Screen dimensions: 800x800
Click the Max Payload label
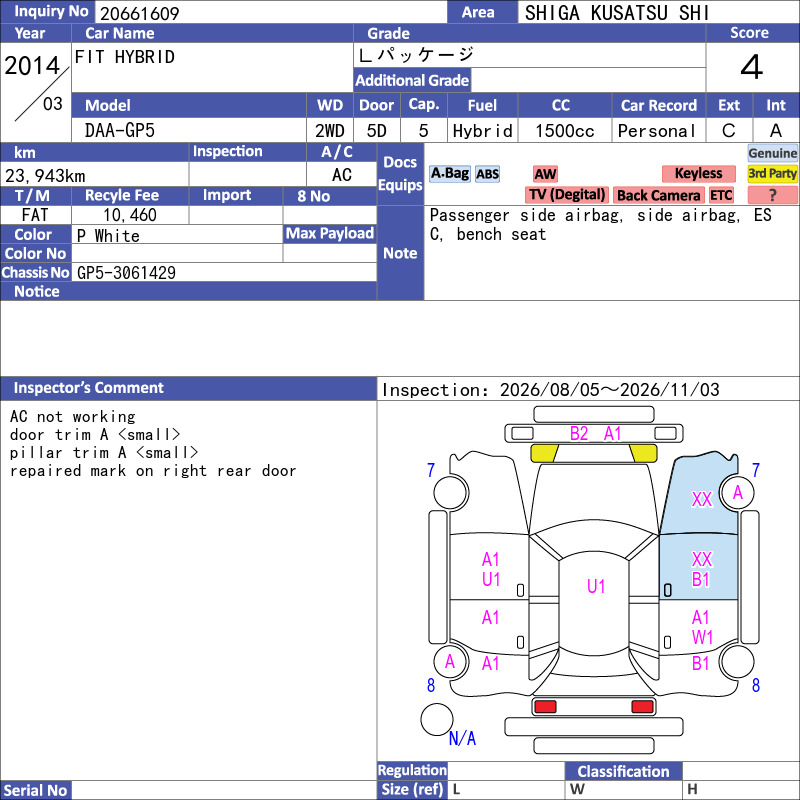pos(330,233)
